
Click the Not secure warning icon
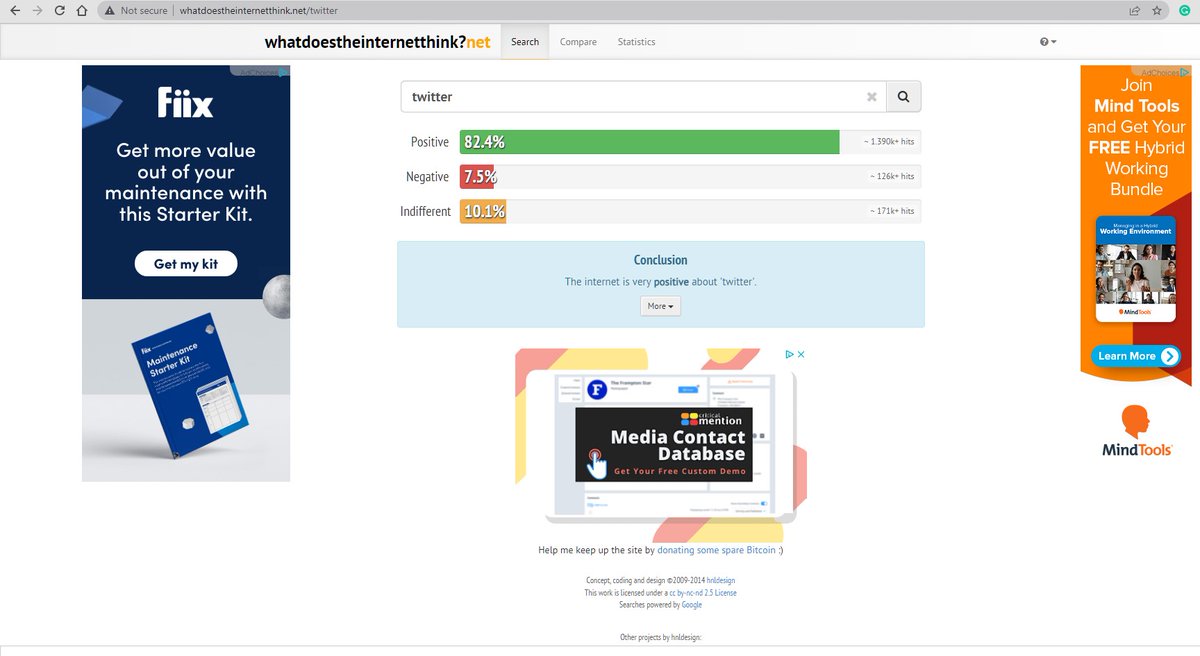(x=109, y=11)
